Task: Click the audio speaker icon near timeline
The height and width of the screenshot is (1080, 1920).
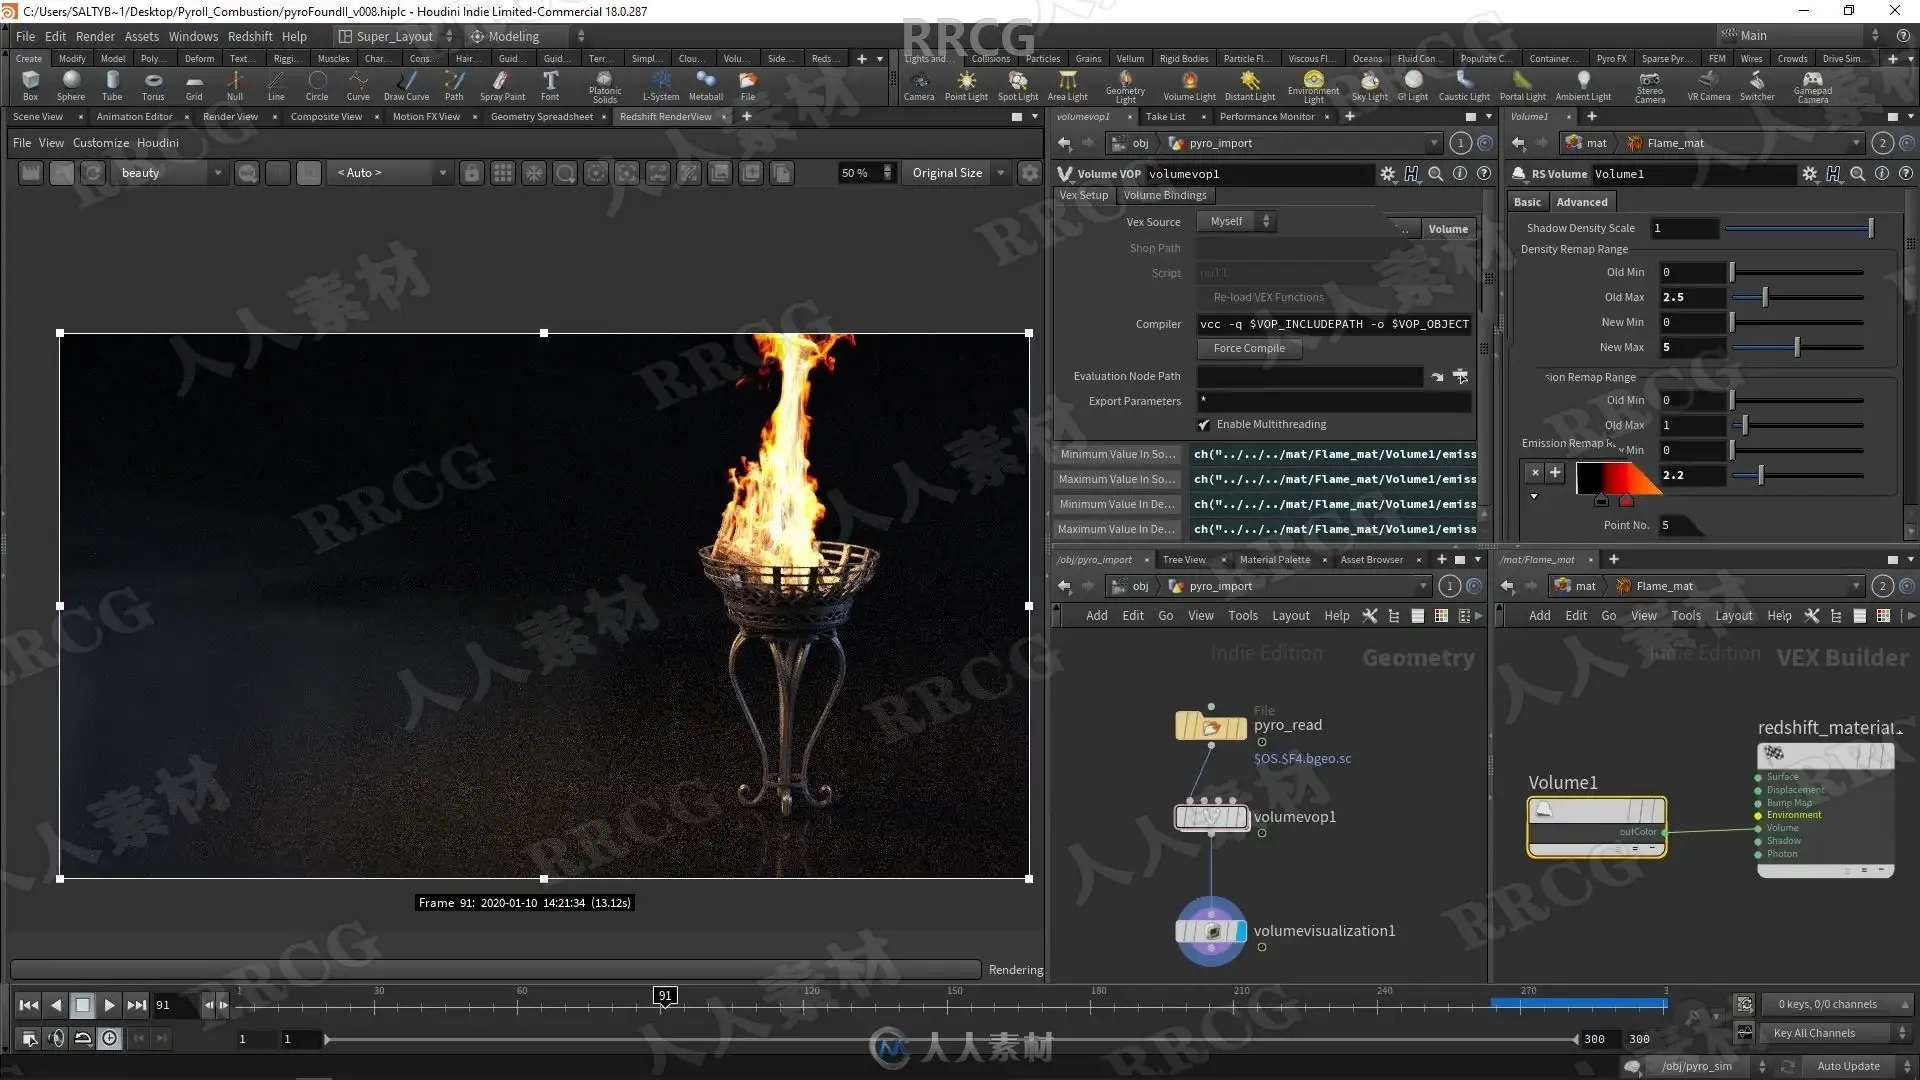Action: 56,1039
